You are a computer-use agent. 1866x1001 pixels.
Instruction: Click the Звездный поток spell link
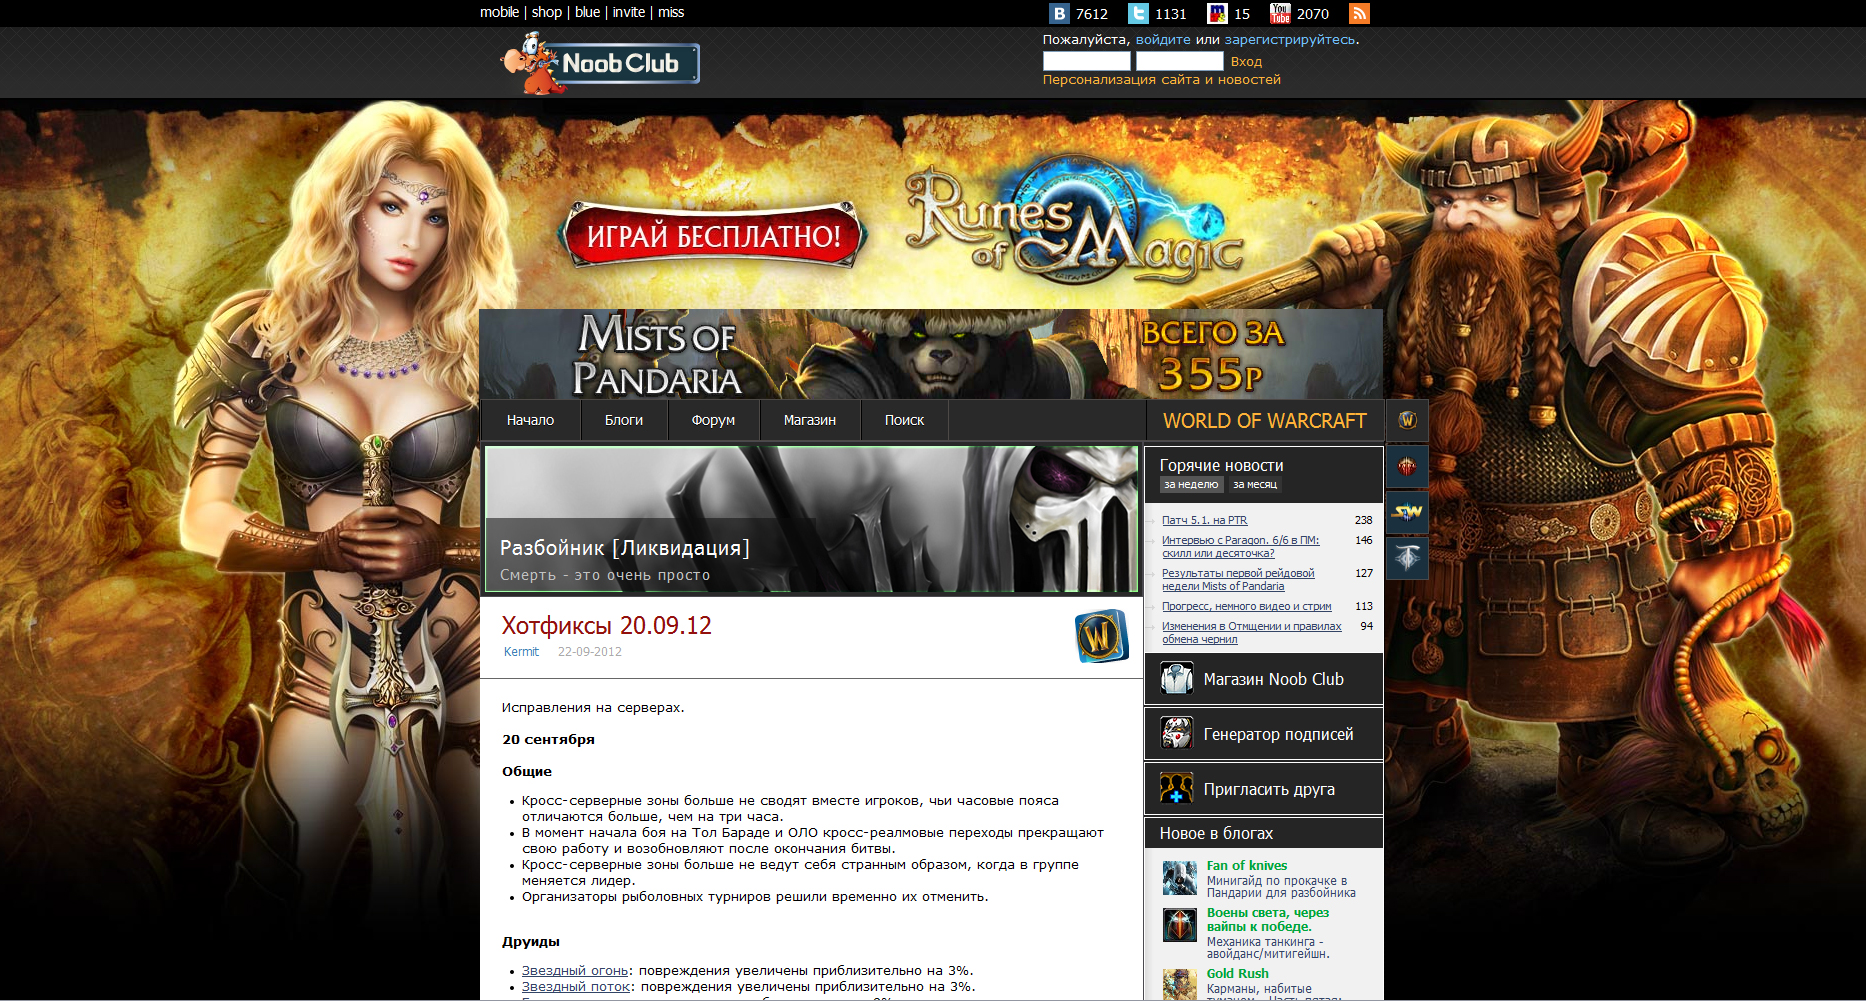pos(576,987)
